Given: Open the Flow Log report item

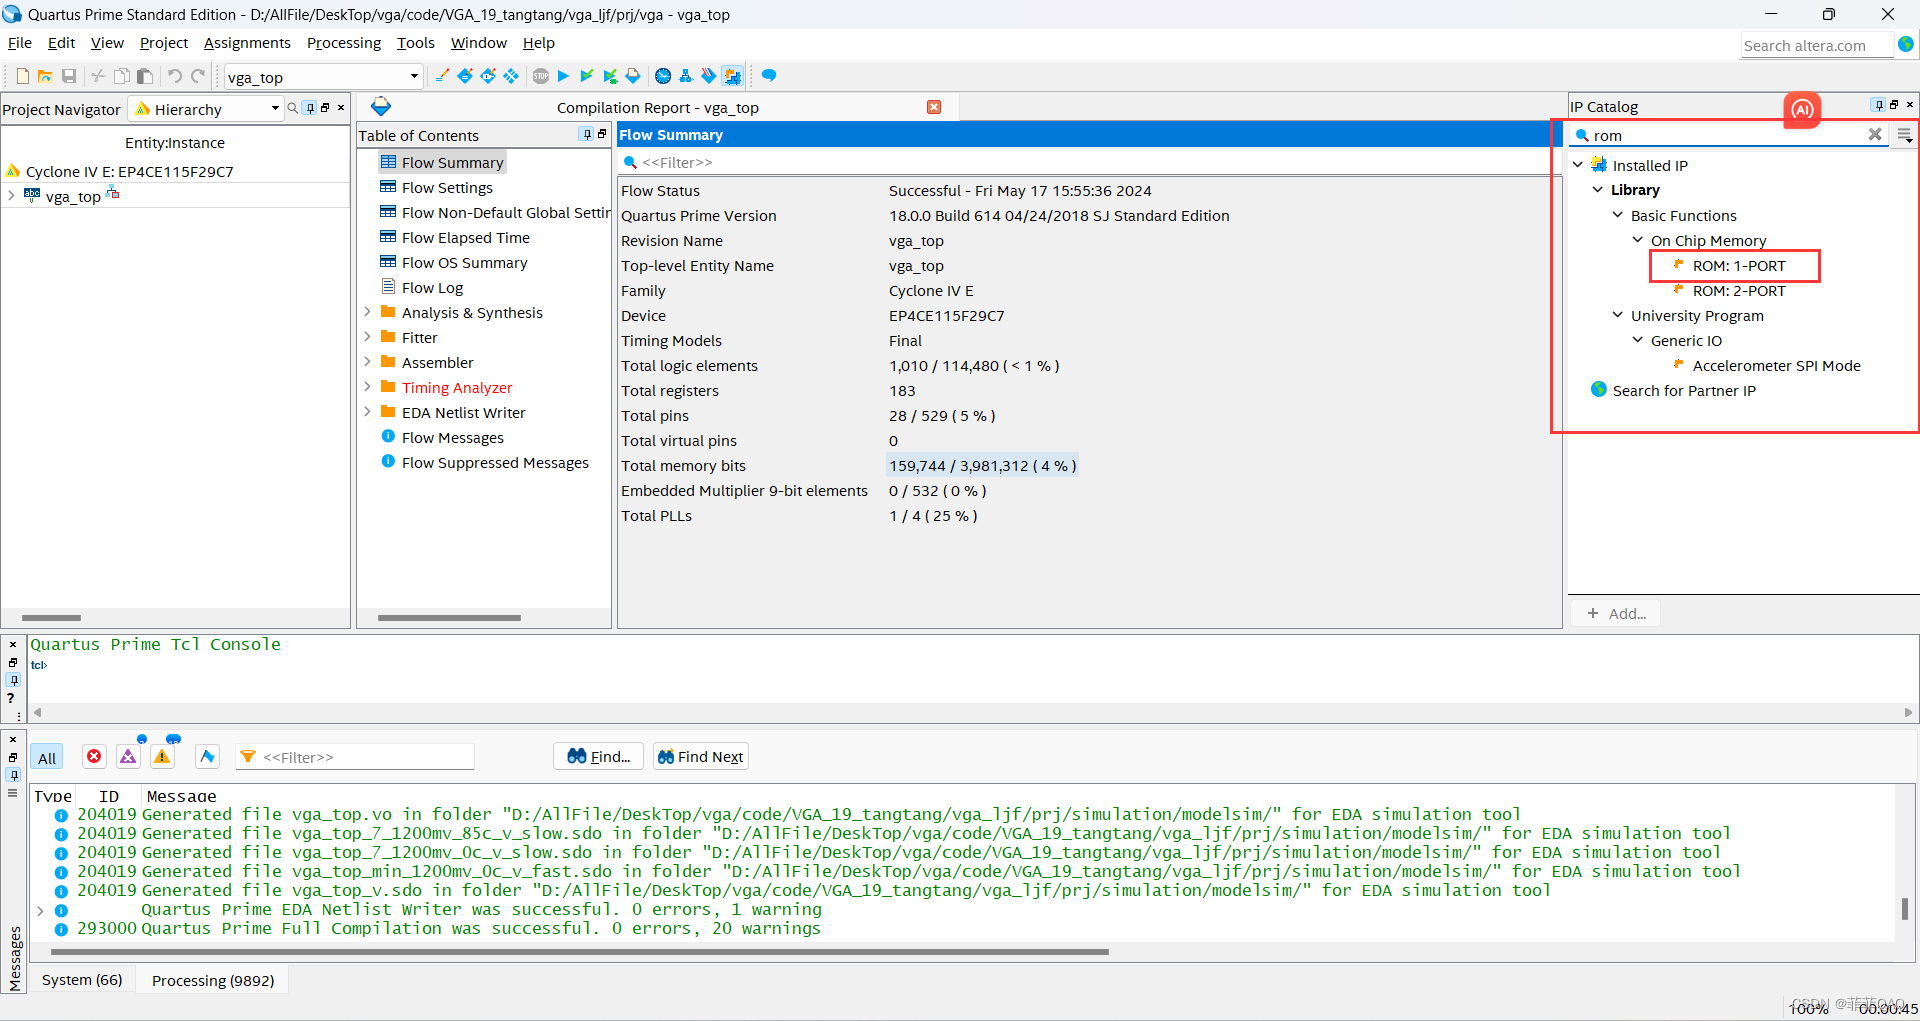Looking at the screenshot, I should (432, 288).
